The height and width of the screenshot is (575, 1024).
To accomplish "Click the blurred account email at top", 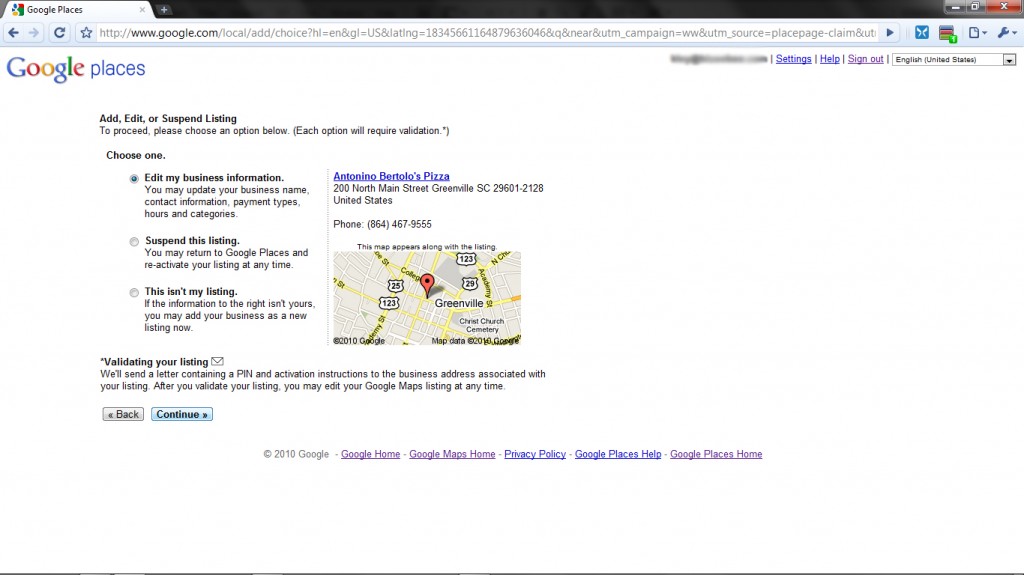I will [x=718, y=59].
